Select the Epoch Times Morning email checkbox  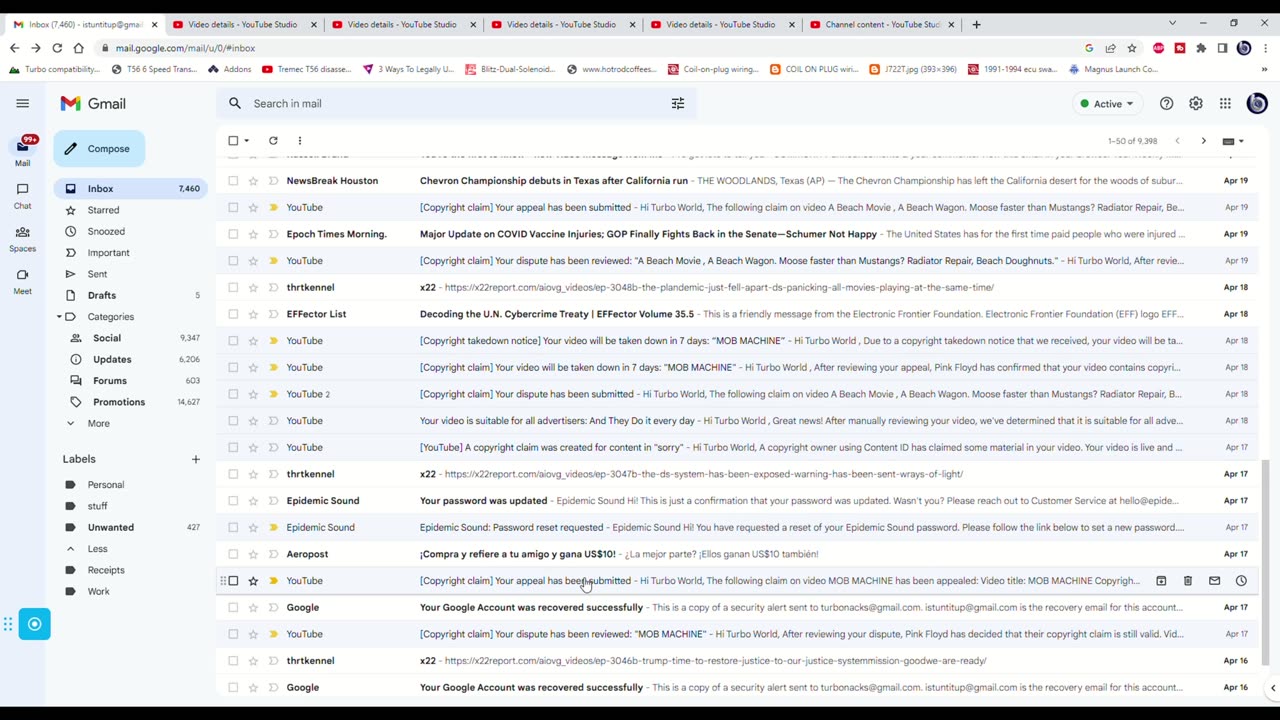233,234
